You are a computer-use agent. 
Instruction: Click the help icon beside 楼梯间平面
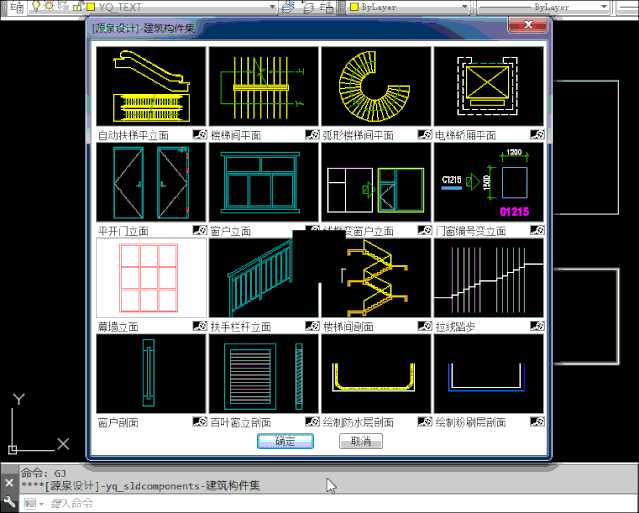coord(312,134)
